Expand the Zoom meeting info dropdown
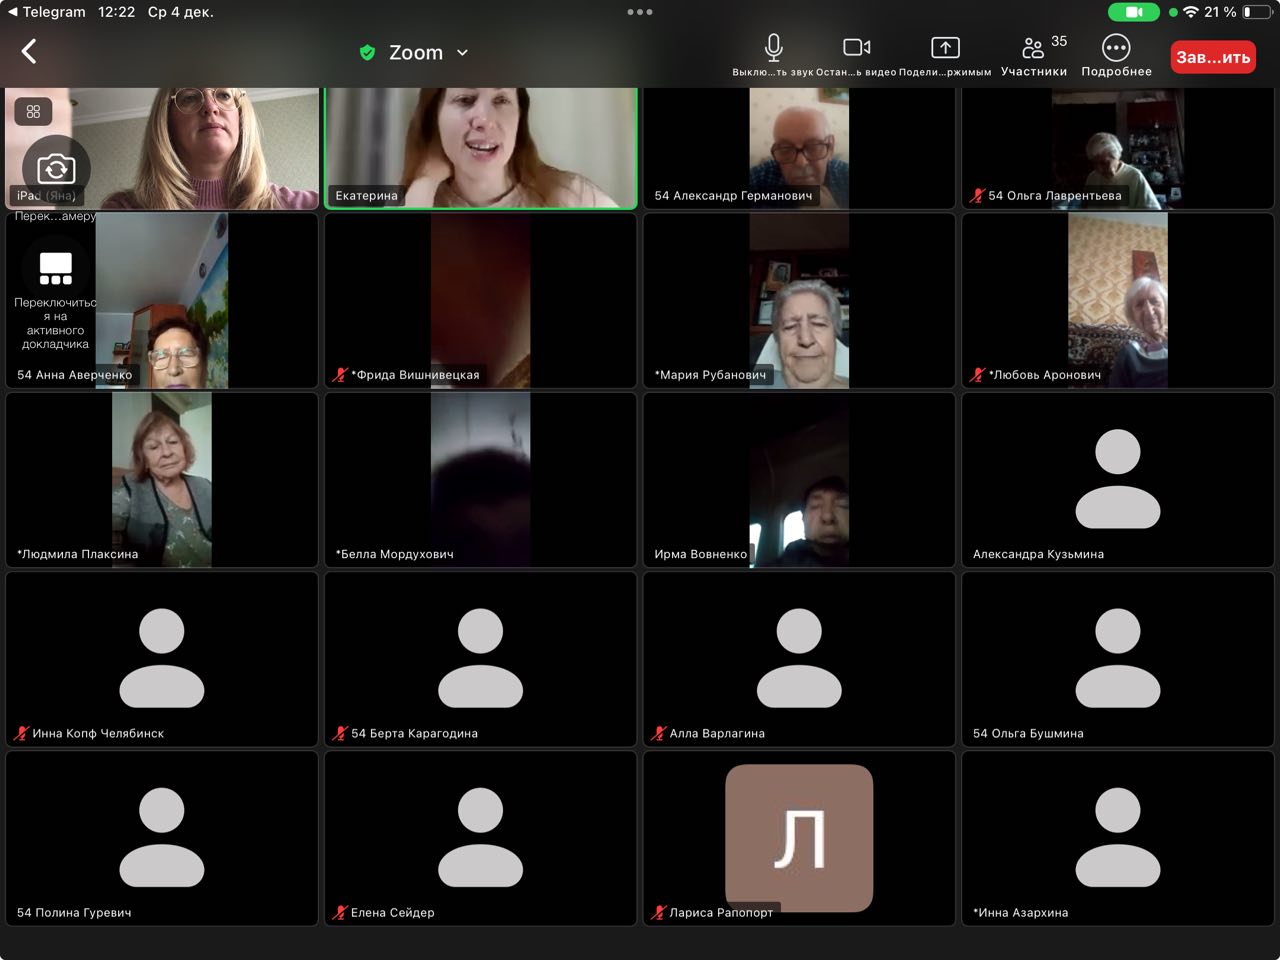The image size is (1280, 960). (462, 53)
